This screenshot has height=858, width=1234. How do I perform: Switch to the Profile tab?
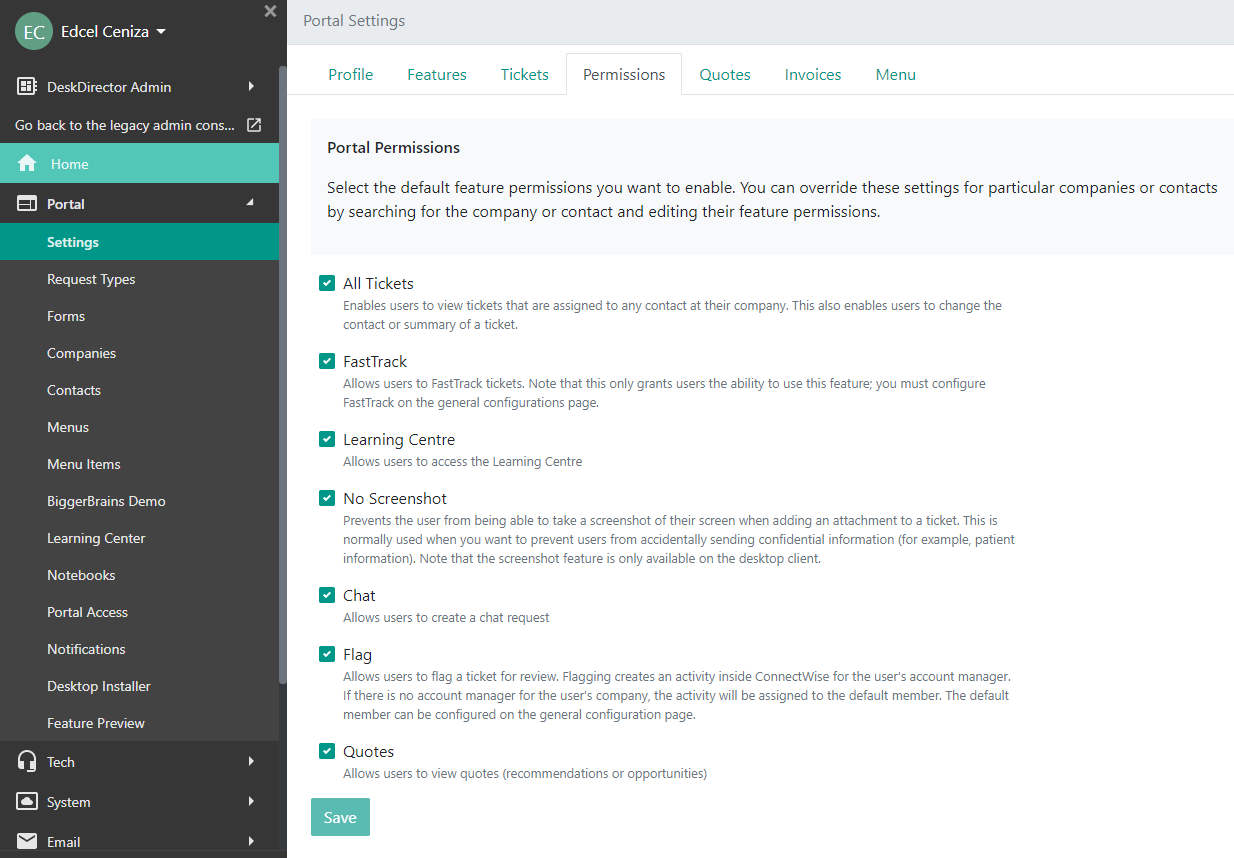[x=351, y=74]
